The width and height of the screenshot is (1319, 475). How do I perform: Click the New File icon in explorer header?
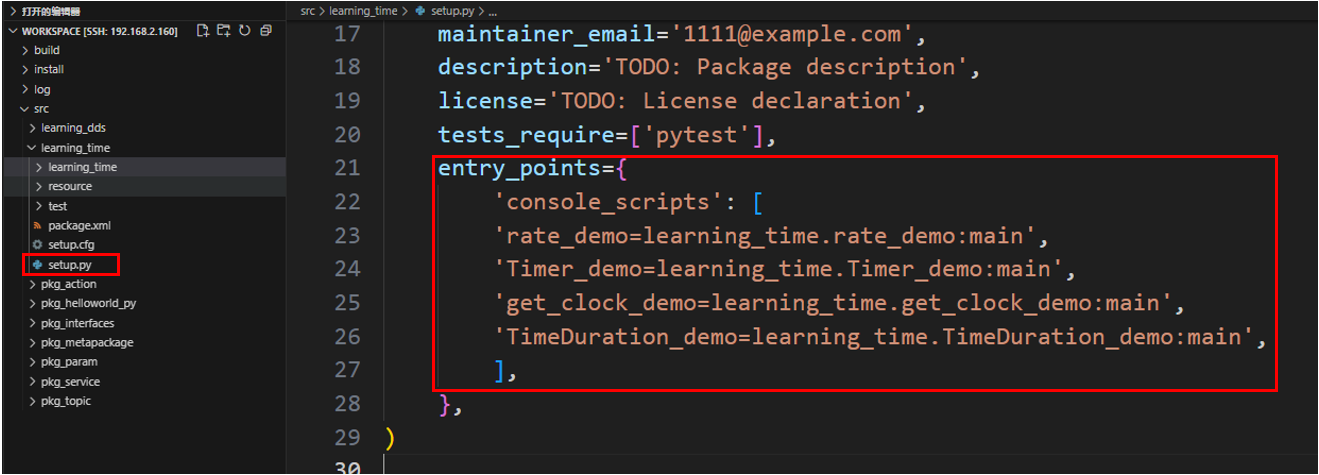click(x=203, y=31)
